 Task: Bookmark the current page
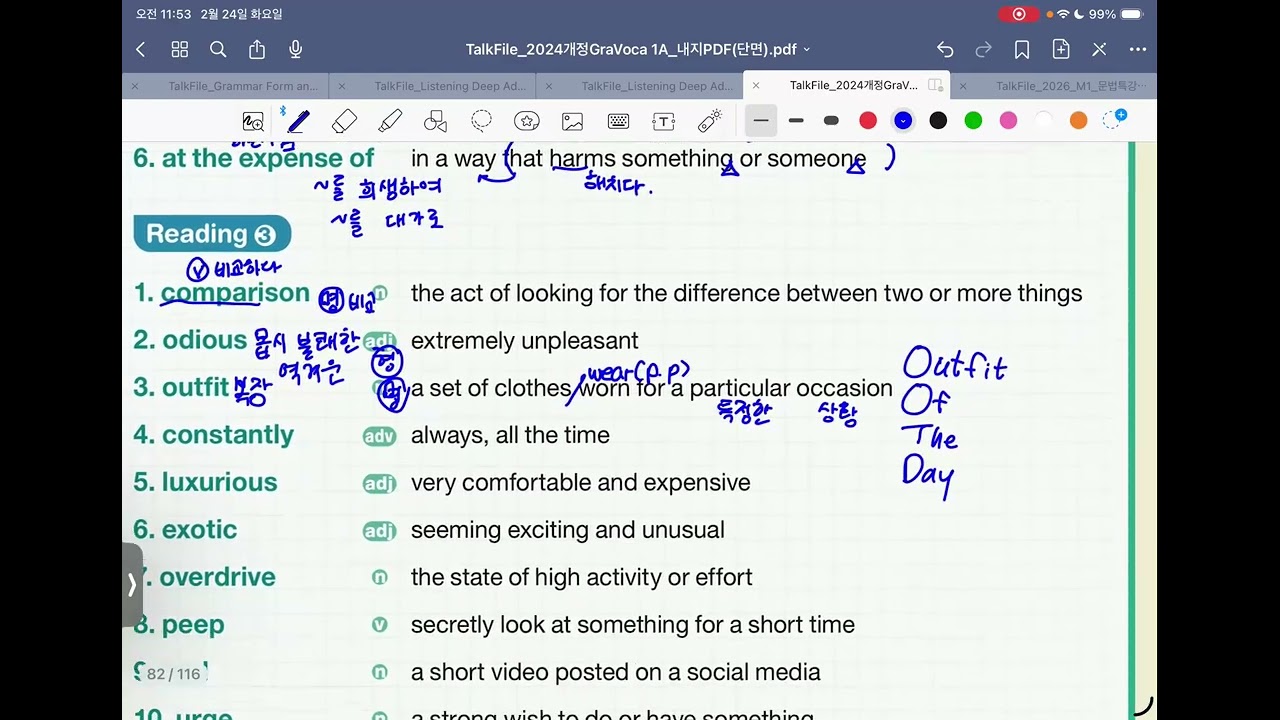(1022, 49)
